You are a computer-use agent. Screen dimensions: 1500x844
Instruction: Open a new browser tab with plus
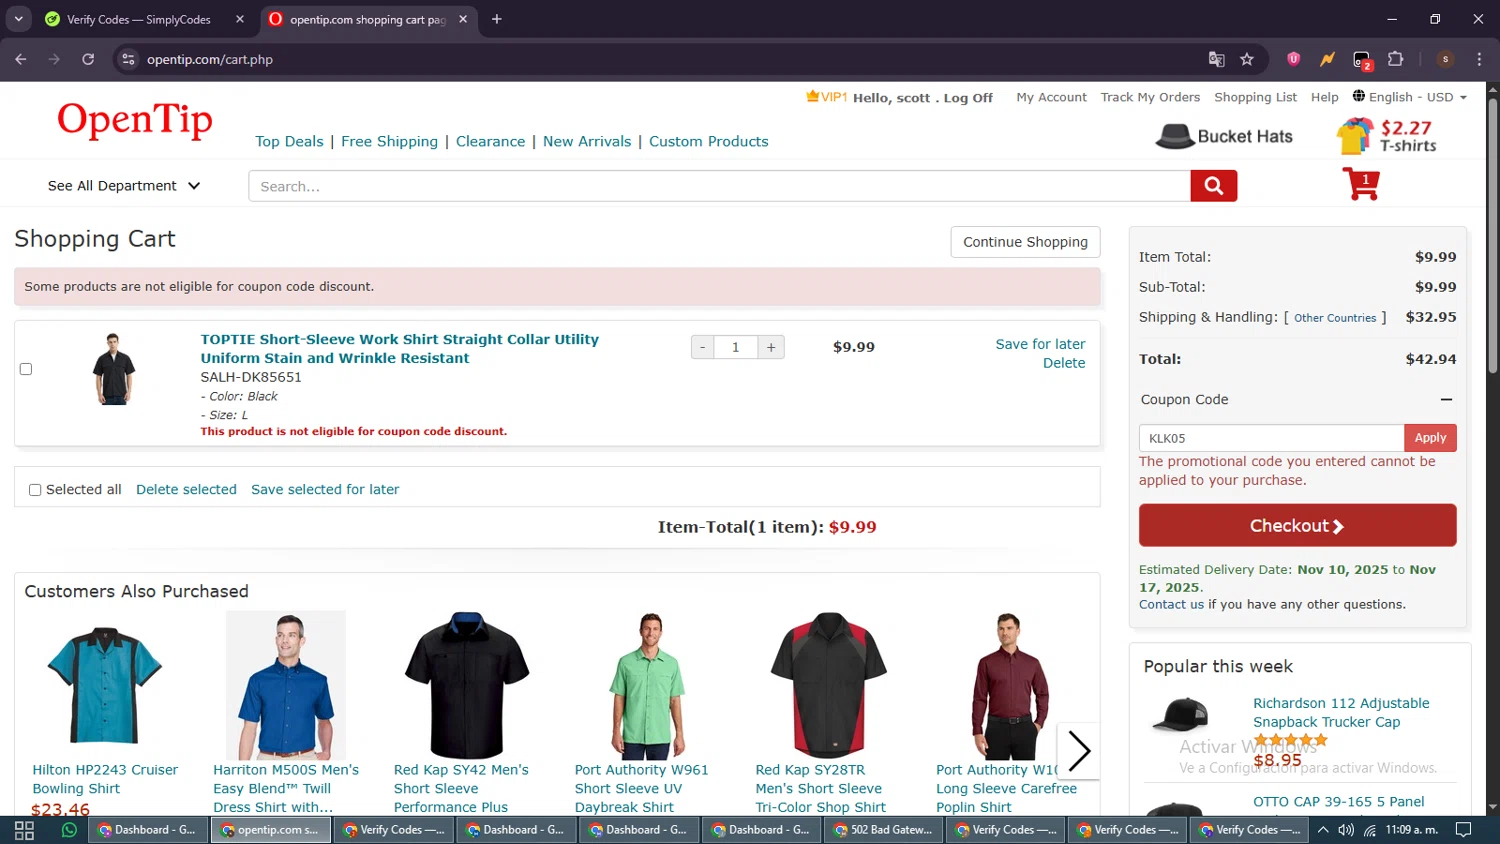click(497, 19)
